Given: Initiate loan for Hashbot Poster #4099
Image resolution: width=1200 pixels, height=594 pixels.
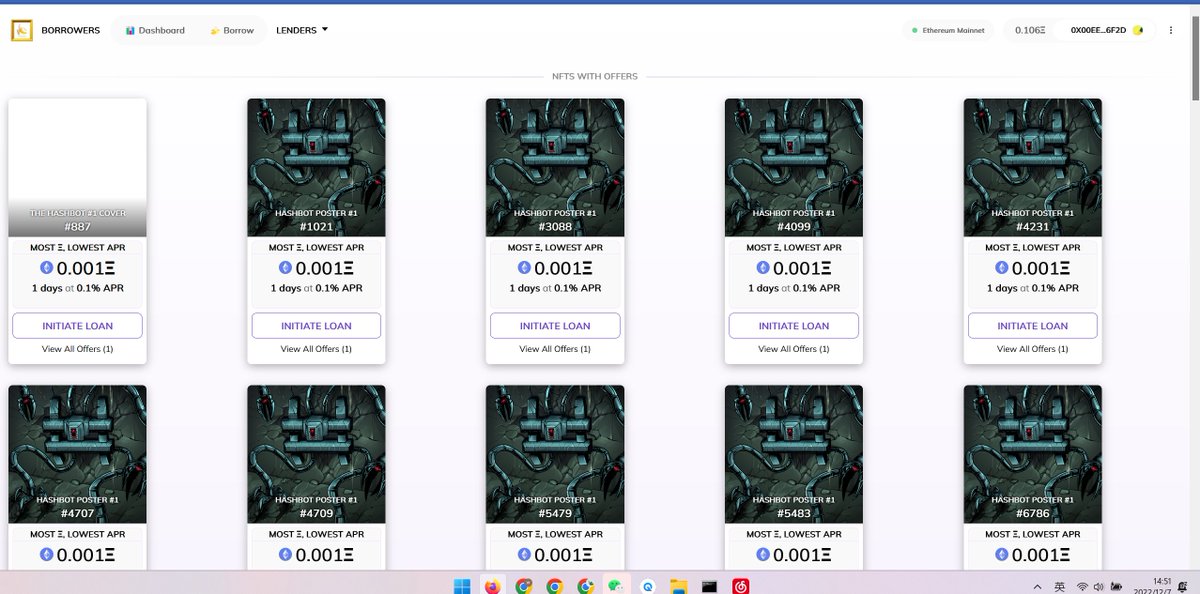Looking at the screenshot, I should [794, 326].
